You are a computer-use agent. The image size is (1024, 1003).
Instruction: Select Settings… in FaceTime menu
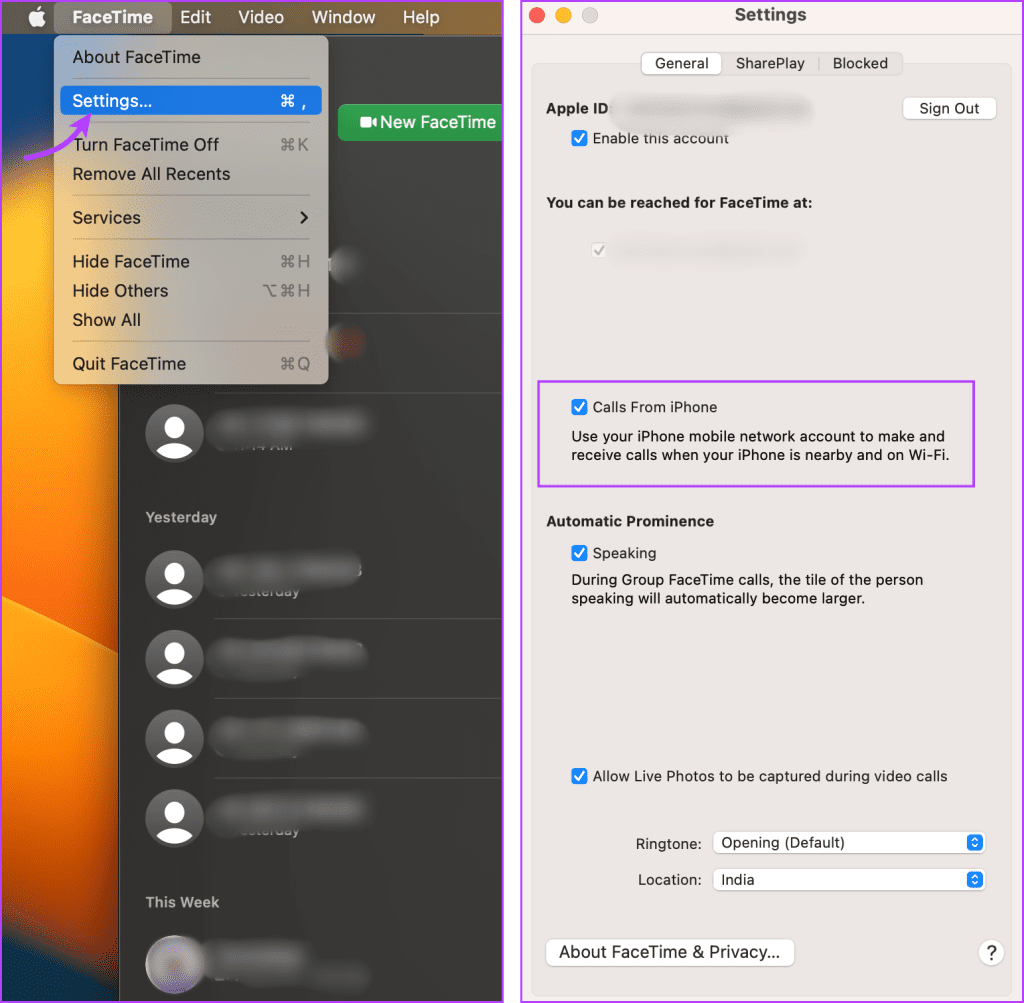click(x=191, y=101)
